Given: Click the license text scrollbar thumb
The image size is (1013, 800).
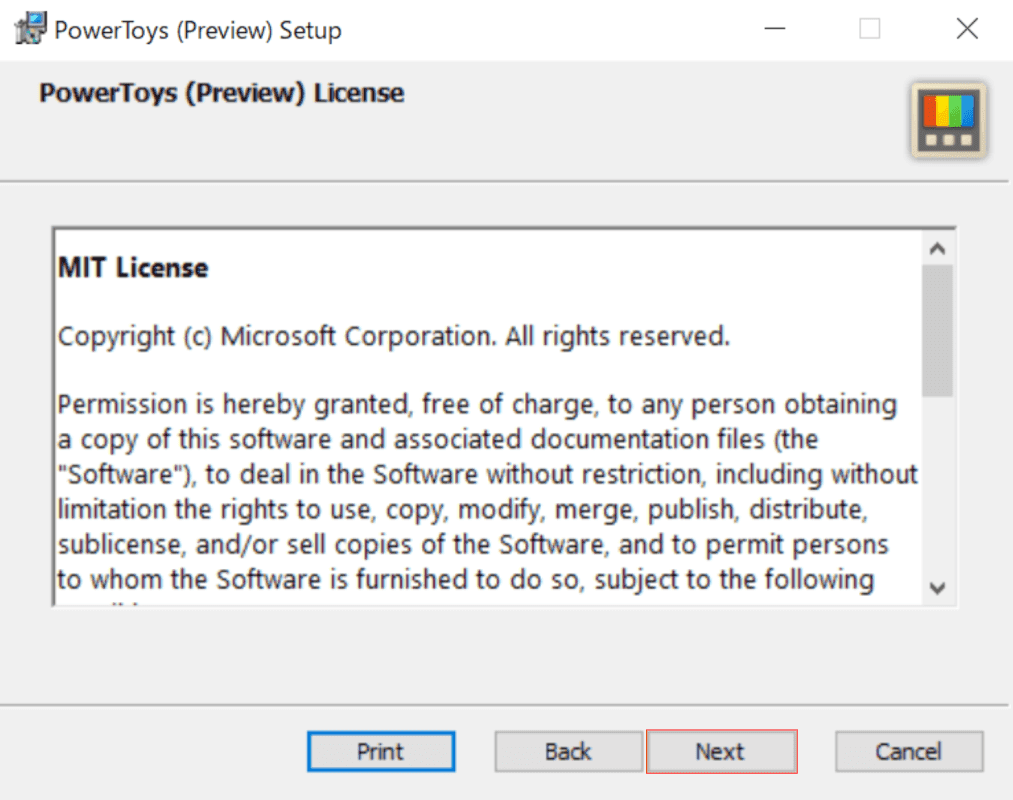Looking at the screenshot, I should pyautogui.click(x=937, y=330).
